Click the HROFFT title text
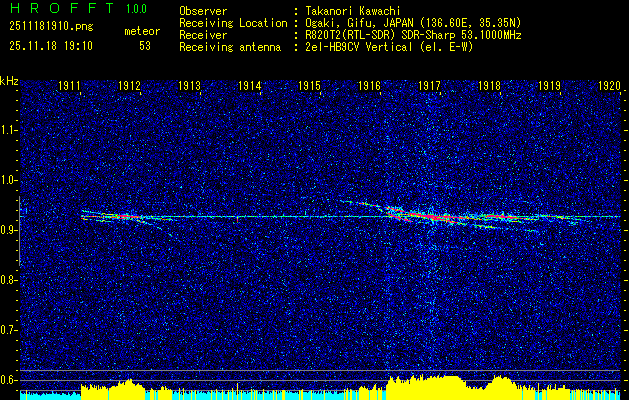 tap(62, 8)
